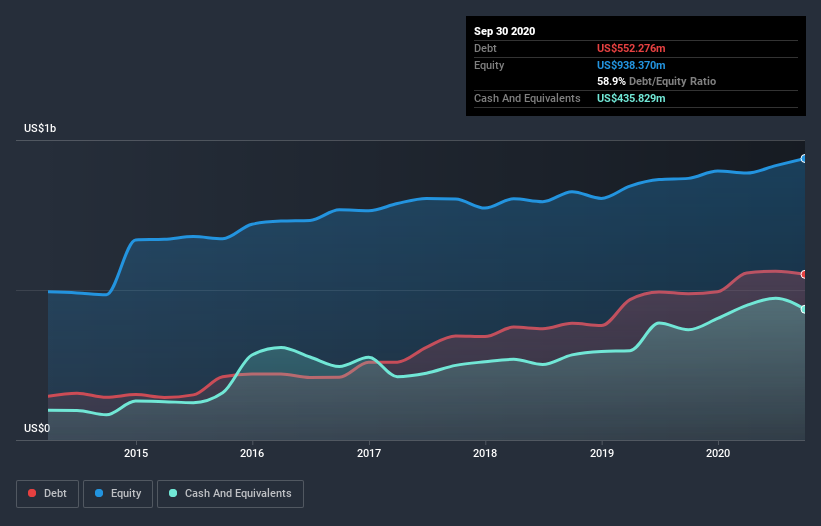Click the US$0 y-axis label
This screenshot has height=526, width=821.
[37, 428]
